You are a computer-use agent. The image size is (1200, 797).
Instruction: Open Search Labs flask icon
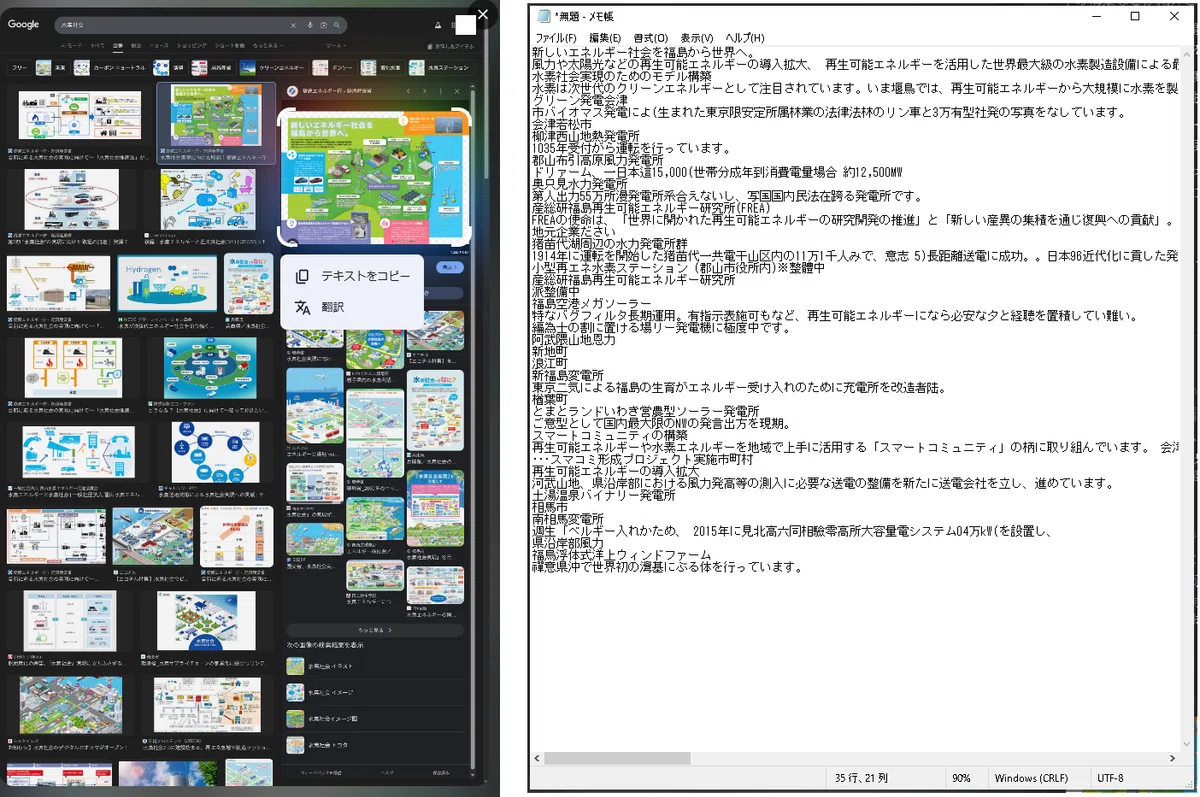point(437,25)
